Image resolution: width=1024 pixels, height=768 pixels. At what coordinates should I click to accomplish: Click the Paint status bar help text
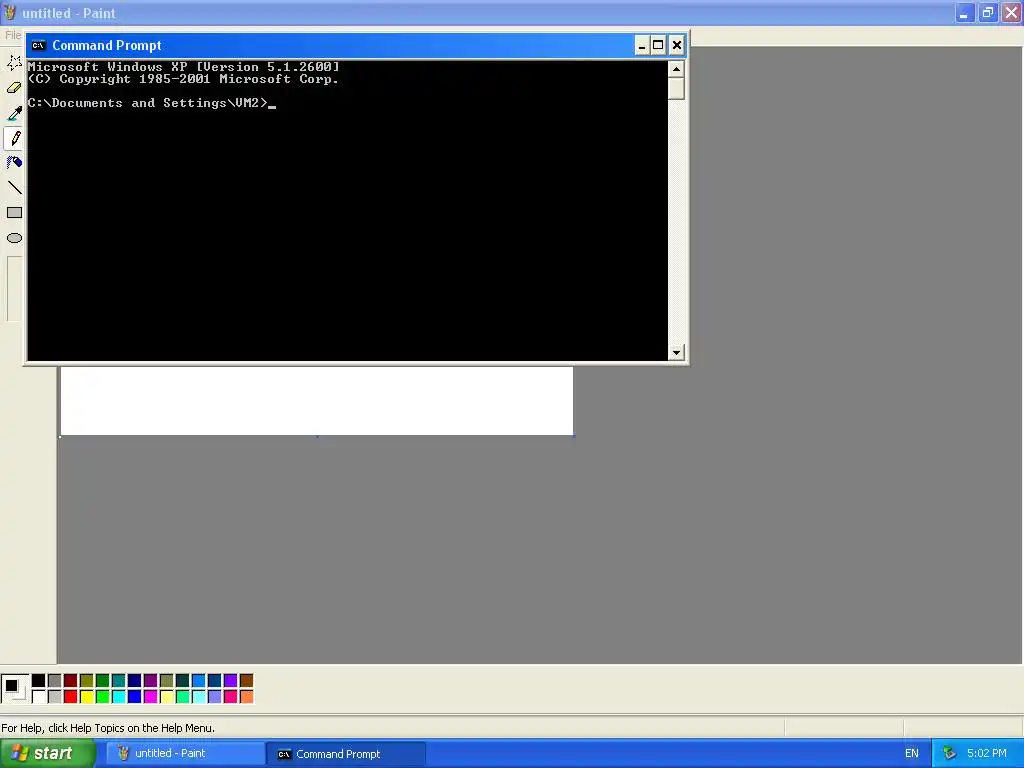click(x=108, y=728)
